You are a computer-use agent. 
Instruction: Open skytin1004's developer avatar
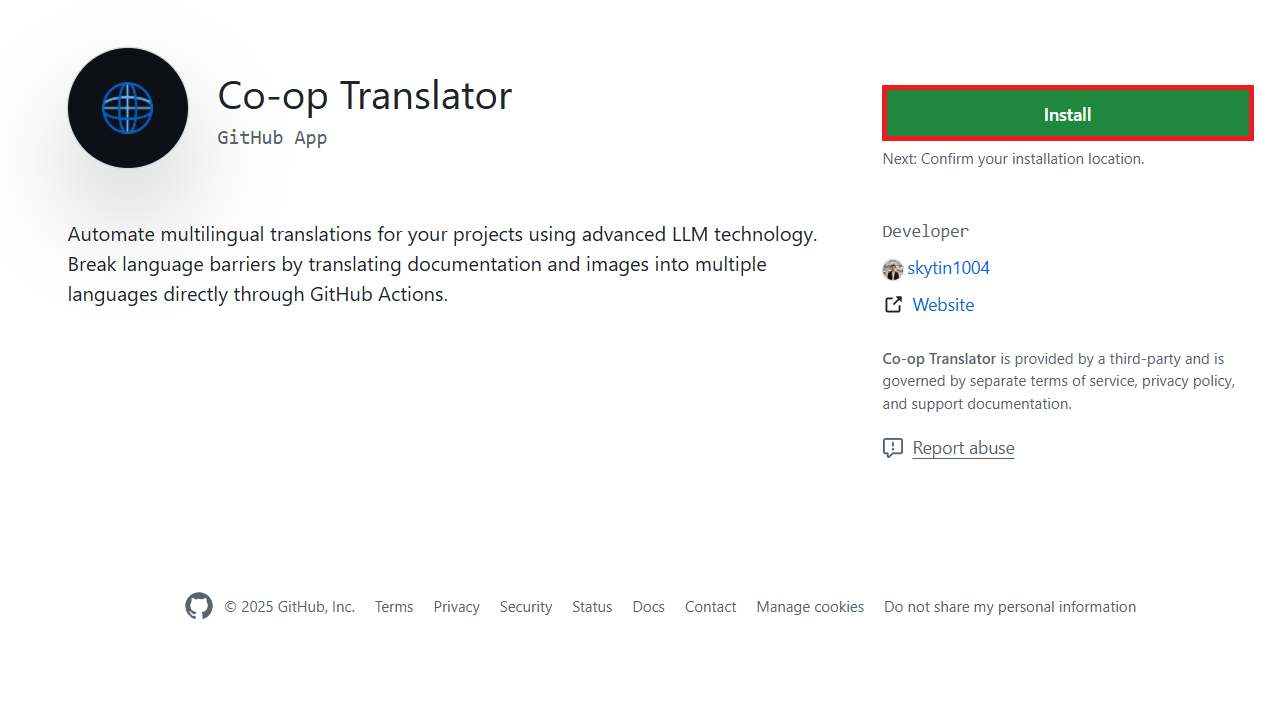[893, 269]
